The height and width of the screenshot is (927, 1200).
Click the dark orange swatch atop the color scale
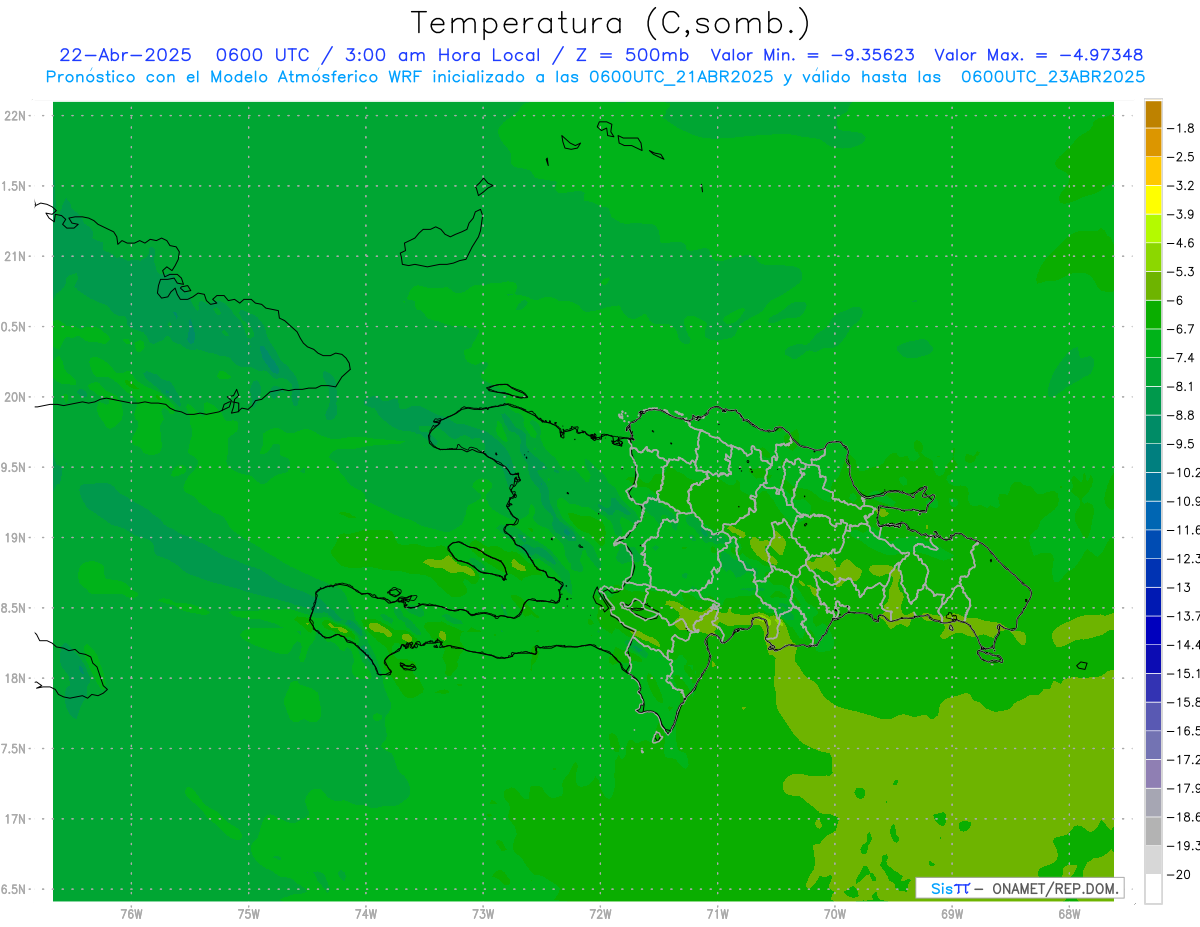coord(1153,114)
